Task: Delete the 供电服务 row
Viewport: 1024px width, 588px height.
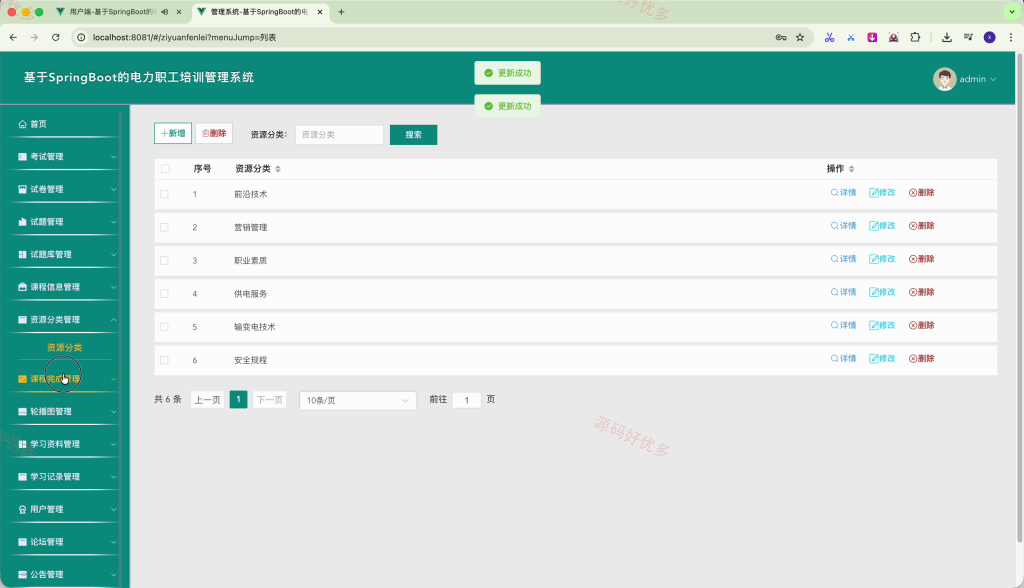Action: click(x=921, y=293)
